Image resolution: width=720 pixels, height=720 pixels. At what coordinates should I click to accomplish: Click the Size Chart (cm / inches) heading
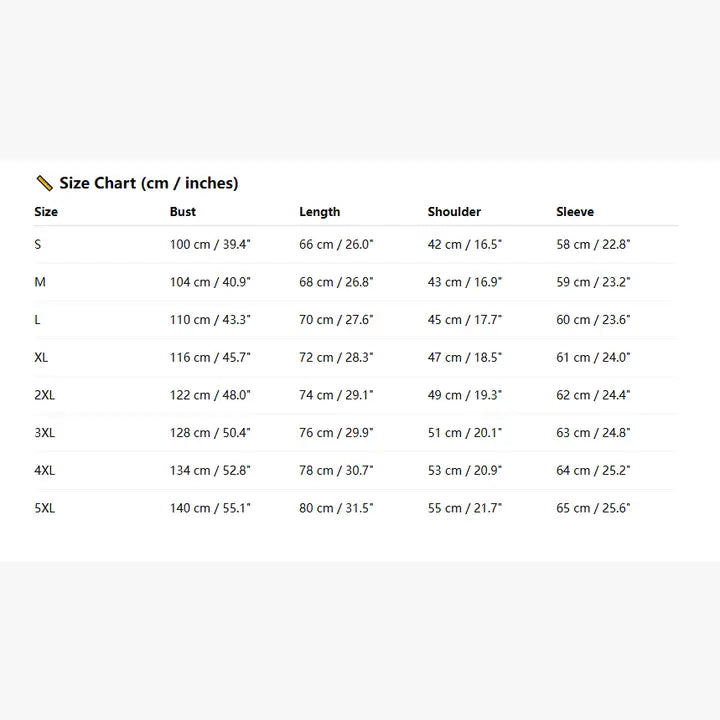click(x=148, y=183)
